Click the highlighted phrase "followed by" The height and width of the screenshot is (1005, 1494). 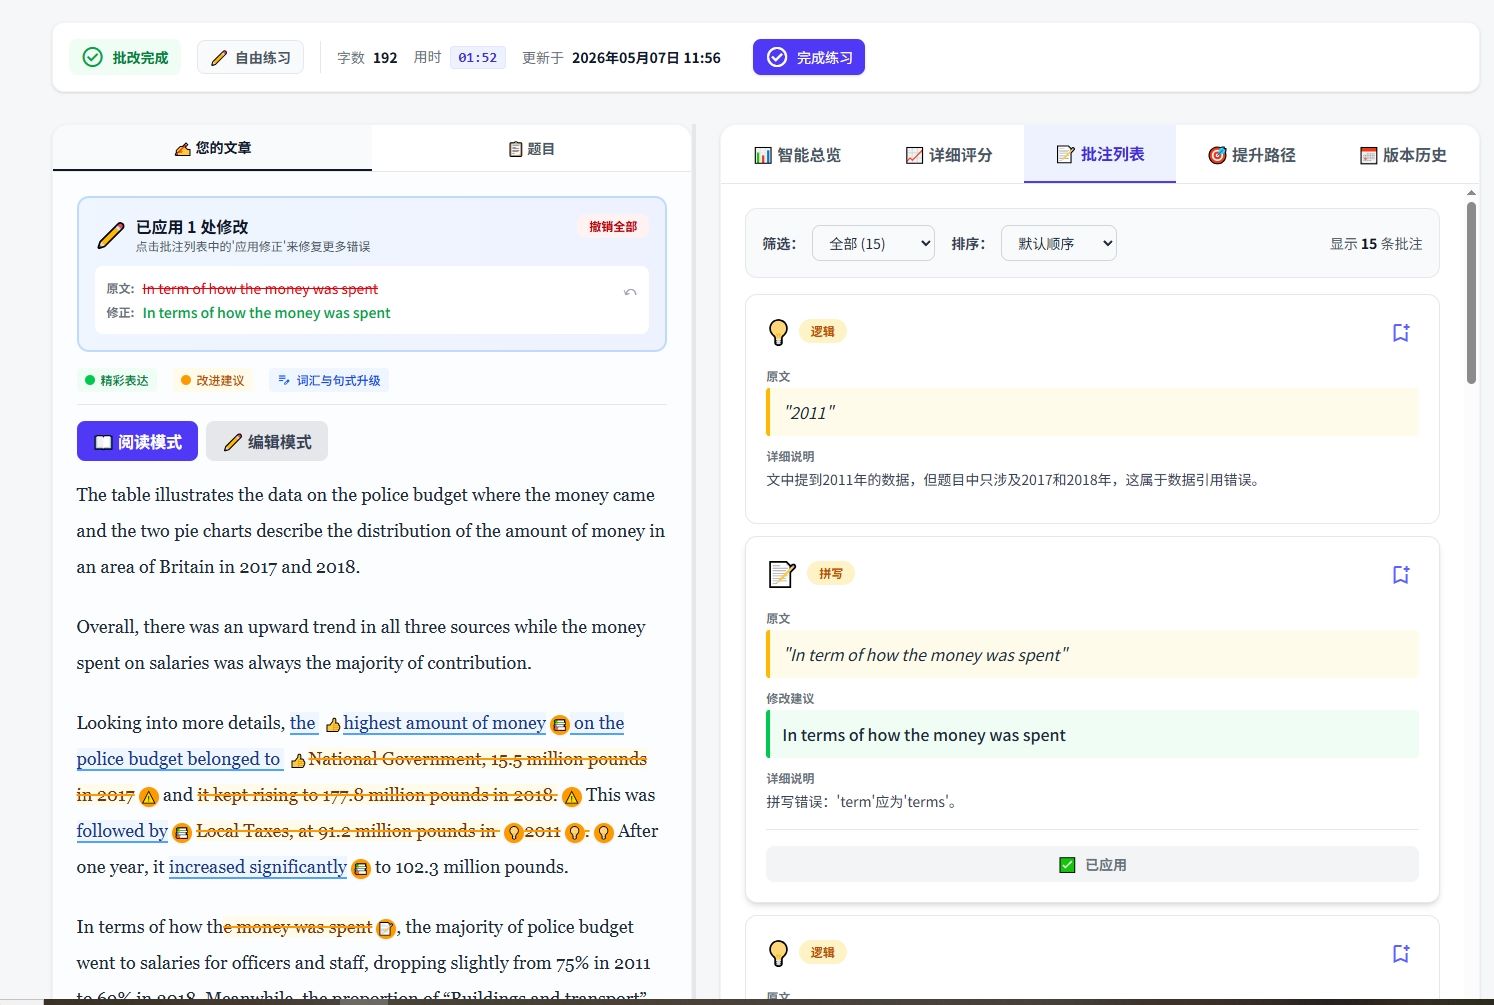pyautogui.click(x=122, y=831)
